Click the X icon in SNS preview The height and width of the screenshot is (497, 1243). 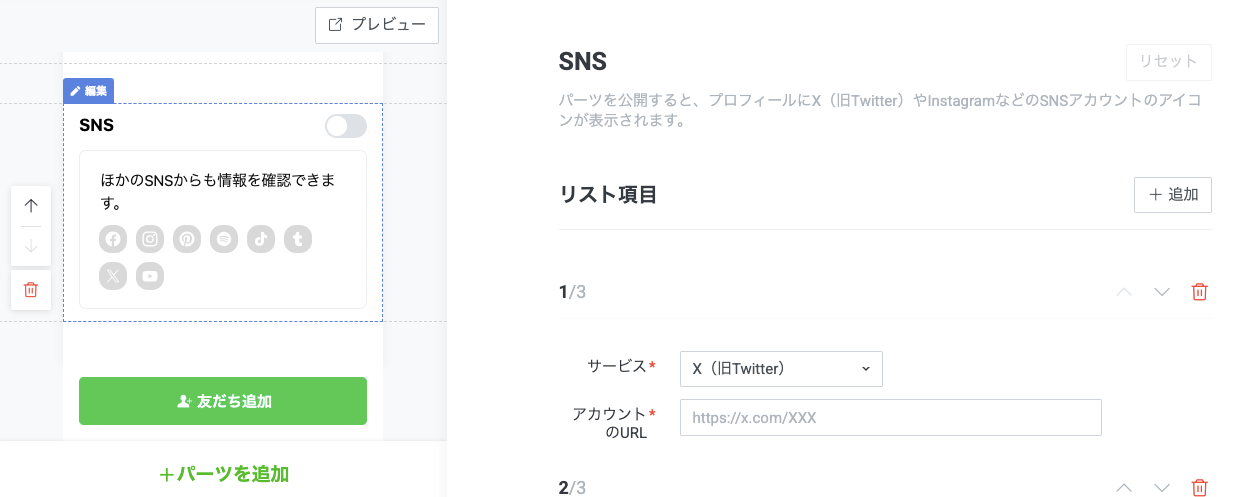pos(113,276)
